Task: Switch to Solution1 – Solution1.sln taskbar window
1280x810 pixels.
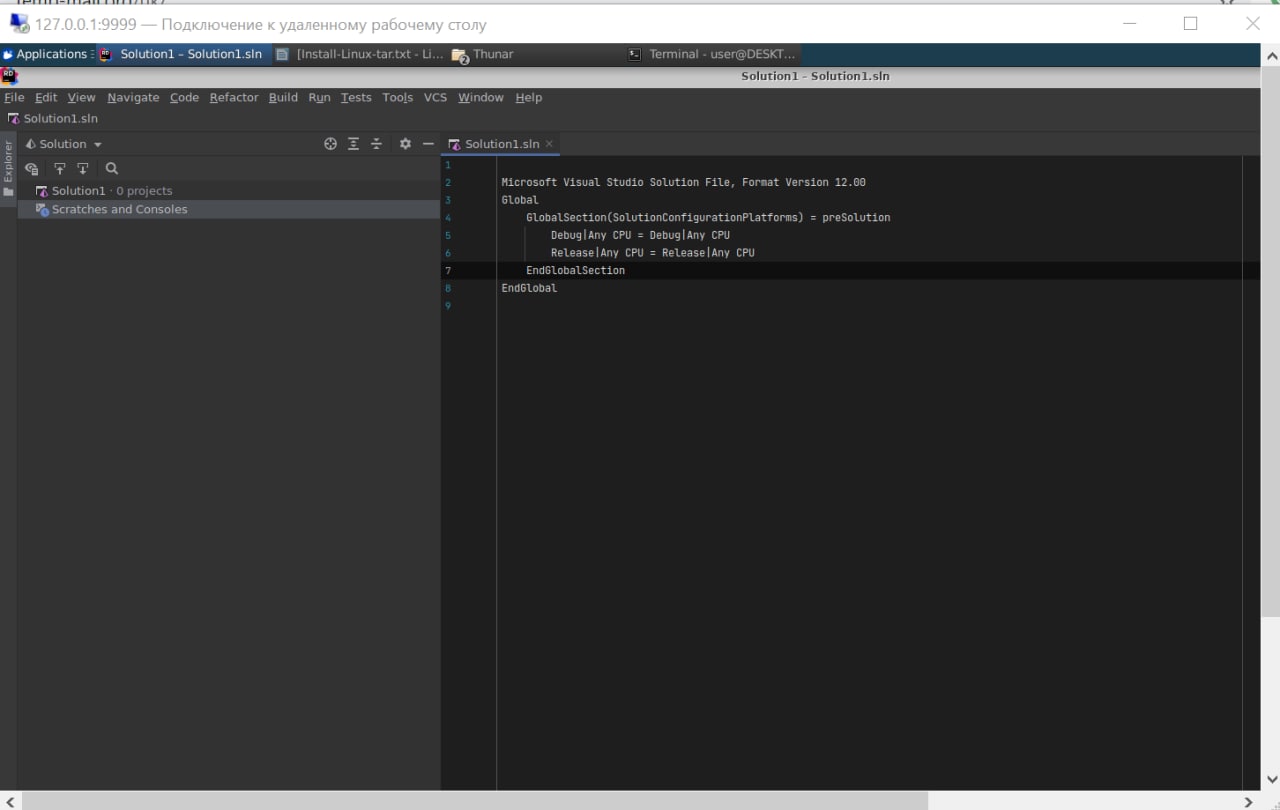Action: tap(182, 54)
